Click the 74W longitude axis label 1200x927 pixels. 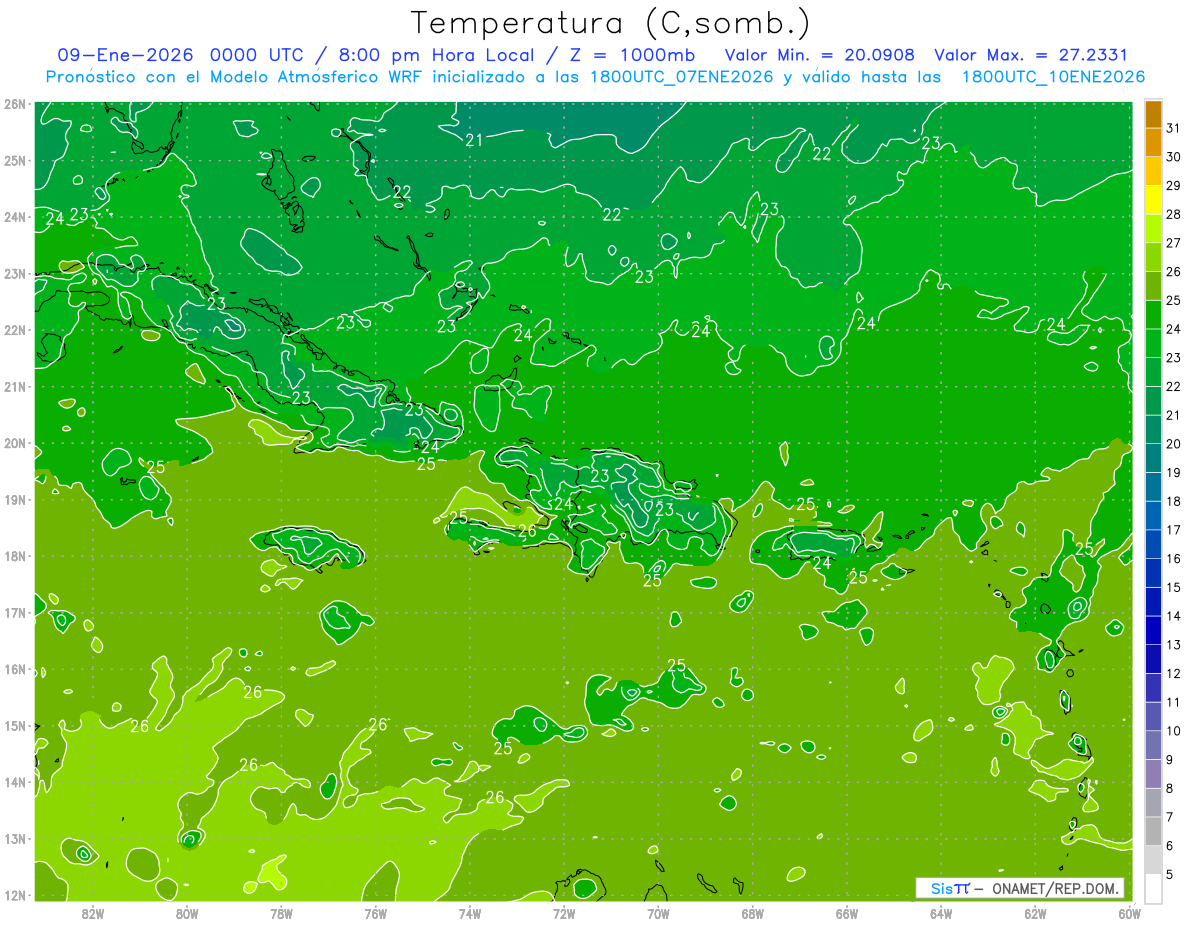click(470, 913)
